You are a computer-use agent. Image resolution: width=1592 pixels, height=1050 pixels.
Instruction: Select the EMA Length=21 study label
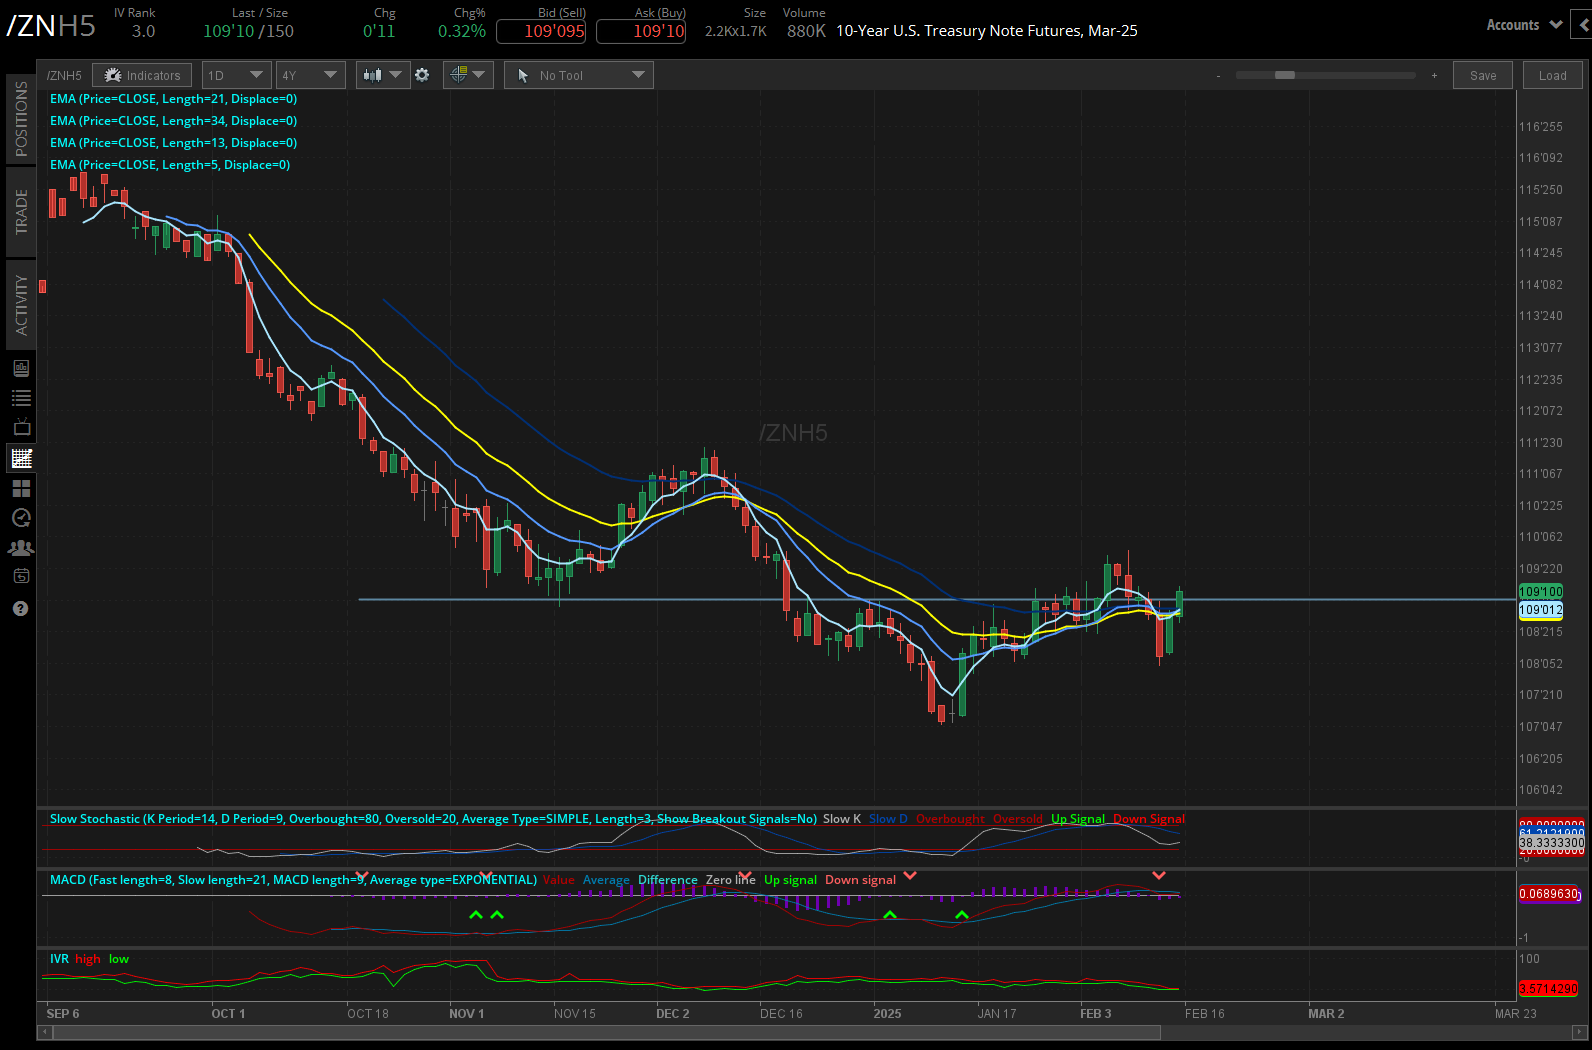174,99
